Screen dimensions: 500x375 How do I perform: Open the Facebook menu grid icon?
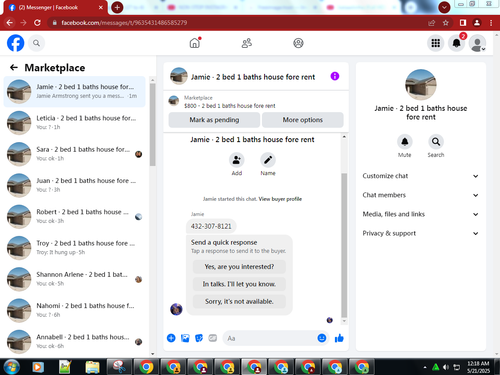[436, 43]
